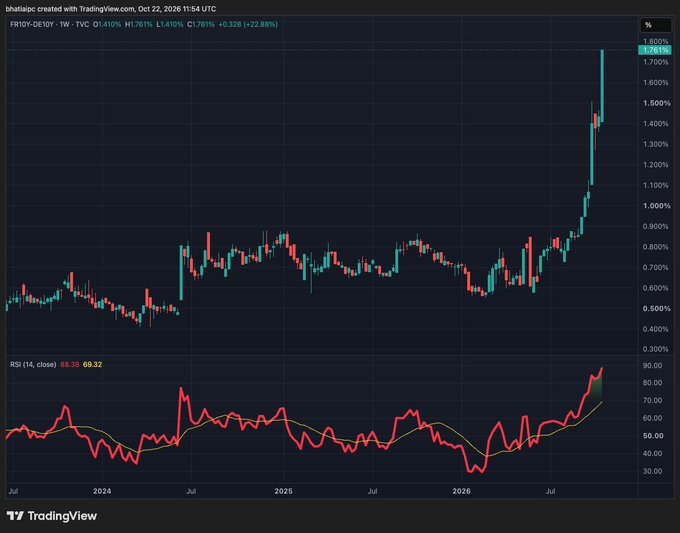Click the 1.300% price axis label
Image resolution: width=680 pixels, height=533 pixels.
coord(656,144)
